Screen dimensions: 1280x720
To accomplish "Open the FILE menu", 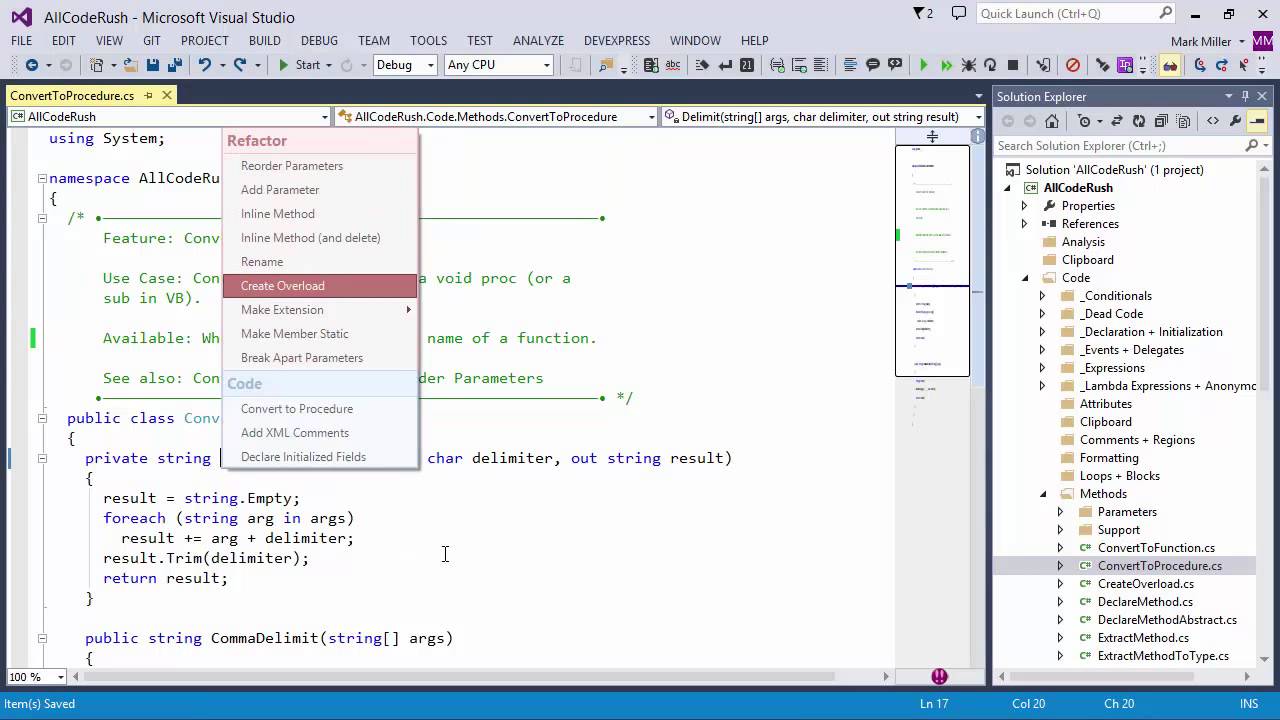I will click(x=22, y=41).
